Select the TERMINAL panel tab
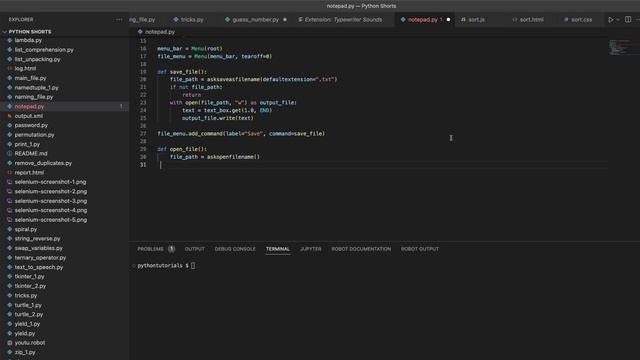Viewport: 640px width, 360px height. pos(278,249)
